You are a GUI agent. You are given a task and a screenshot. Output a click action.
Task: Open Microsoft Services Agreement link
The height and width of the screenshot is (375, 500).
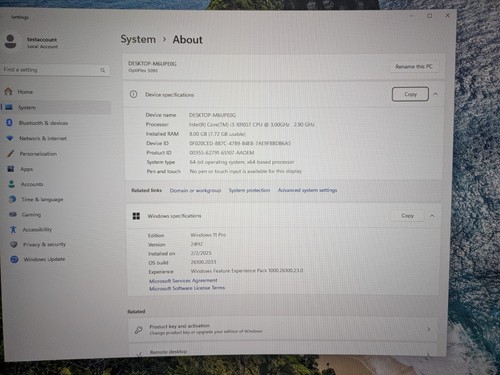(x=183, y=281)
